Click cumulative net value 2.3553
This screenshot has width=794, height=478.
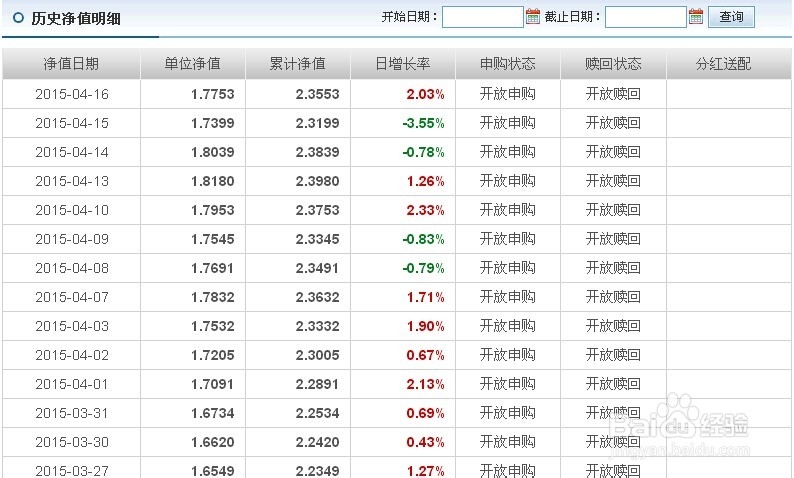click(x=317, y=94)
